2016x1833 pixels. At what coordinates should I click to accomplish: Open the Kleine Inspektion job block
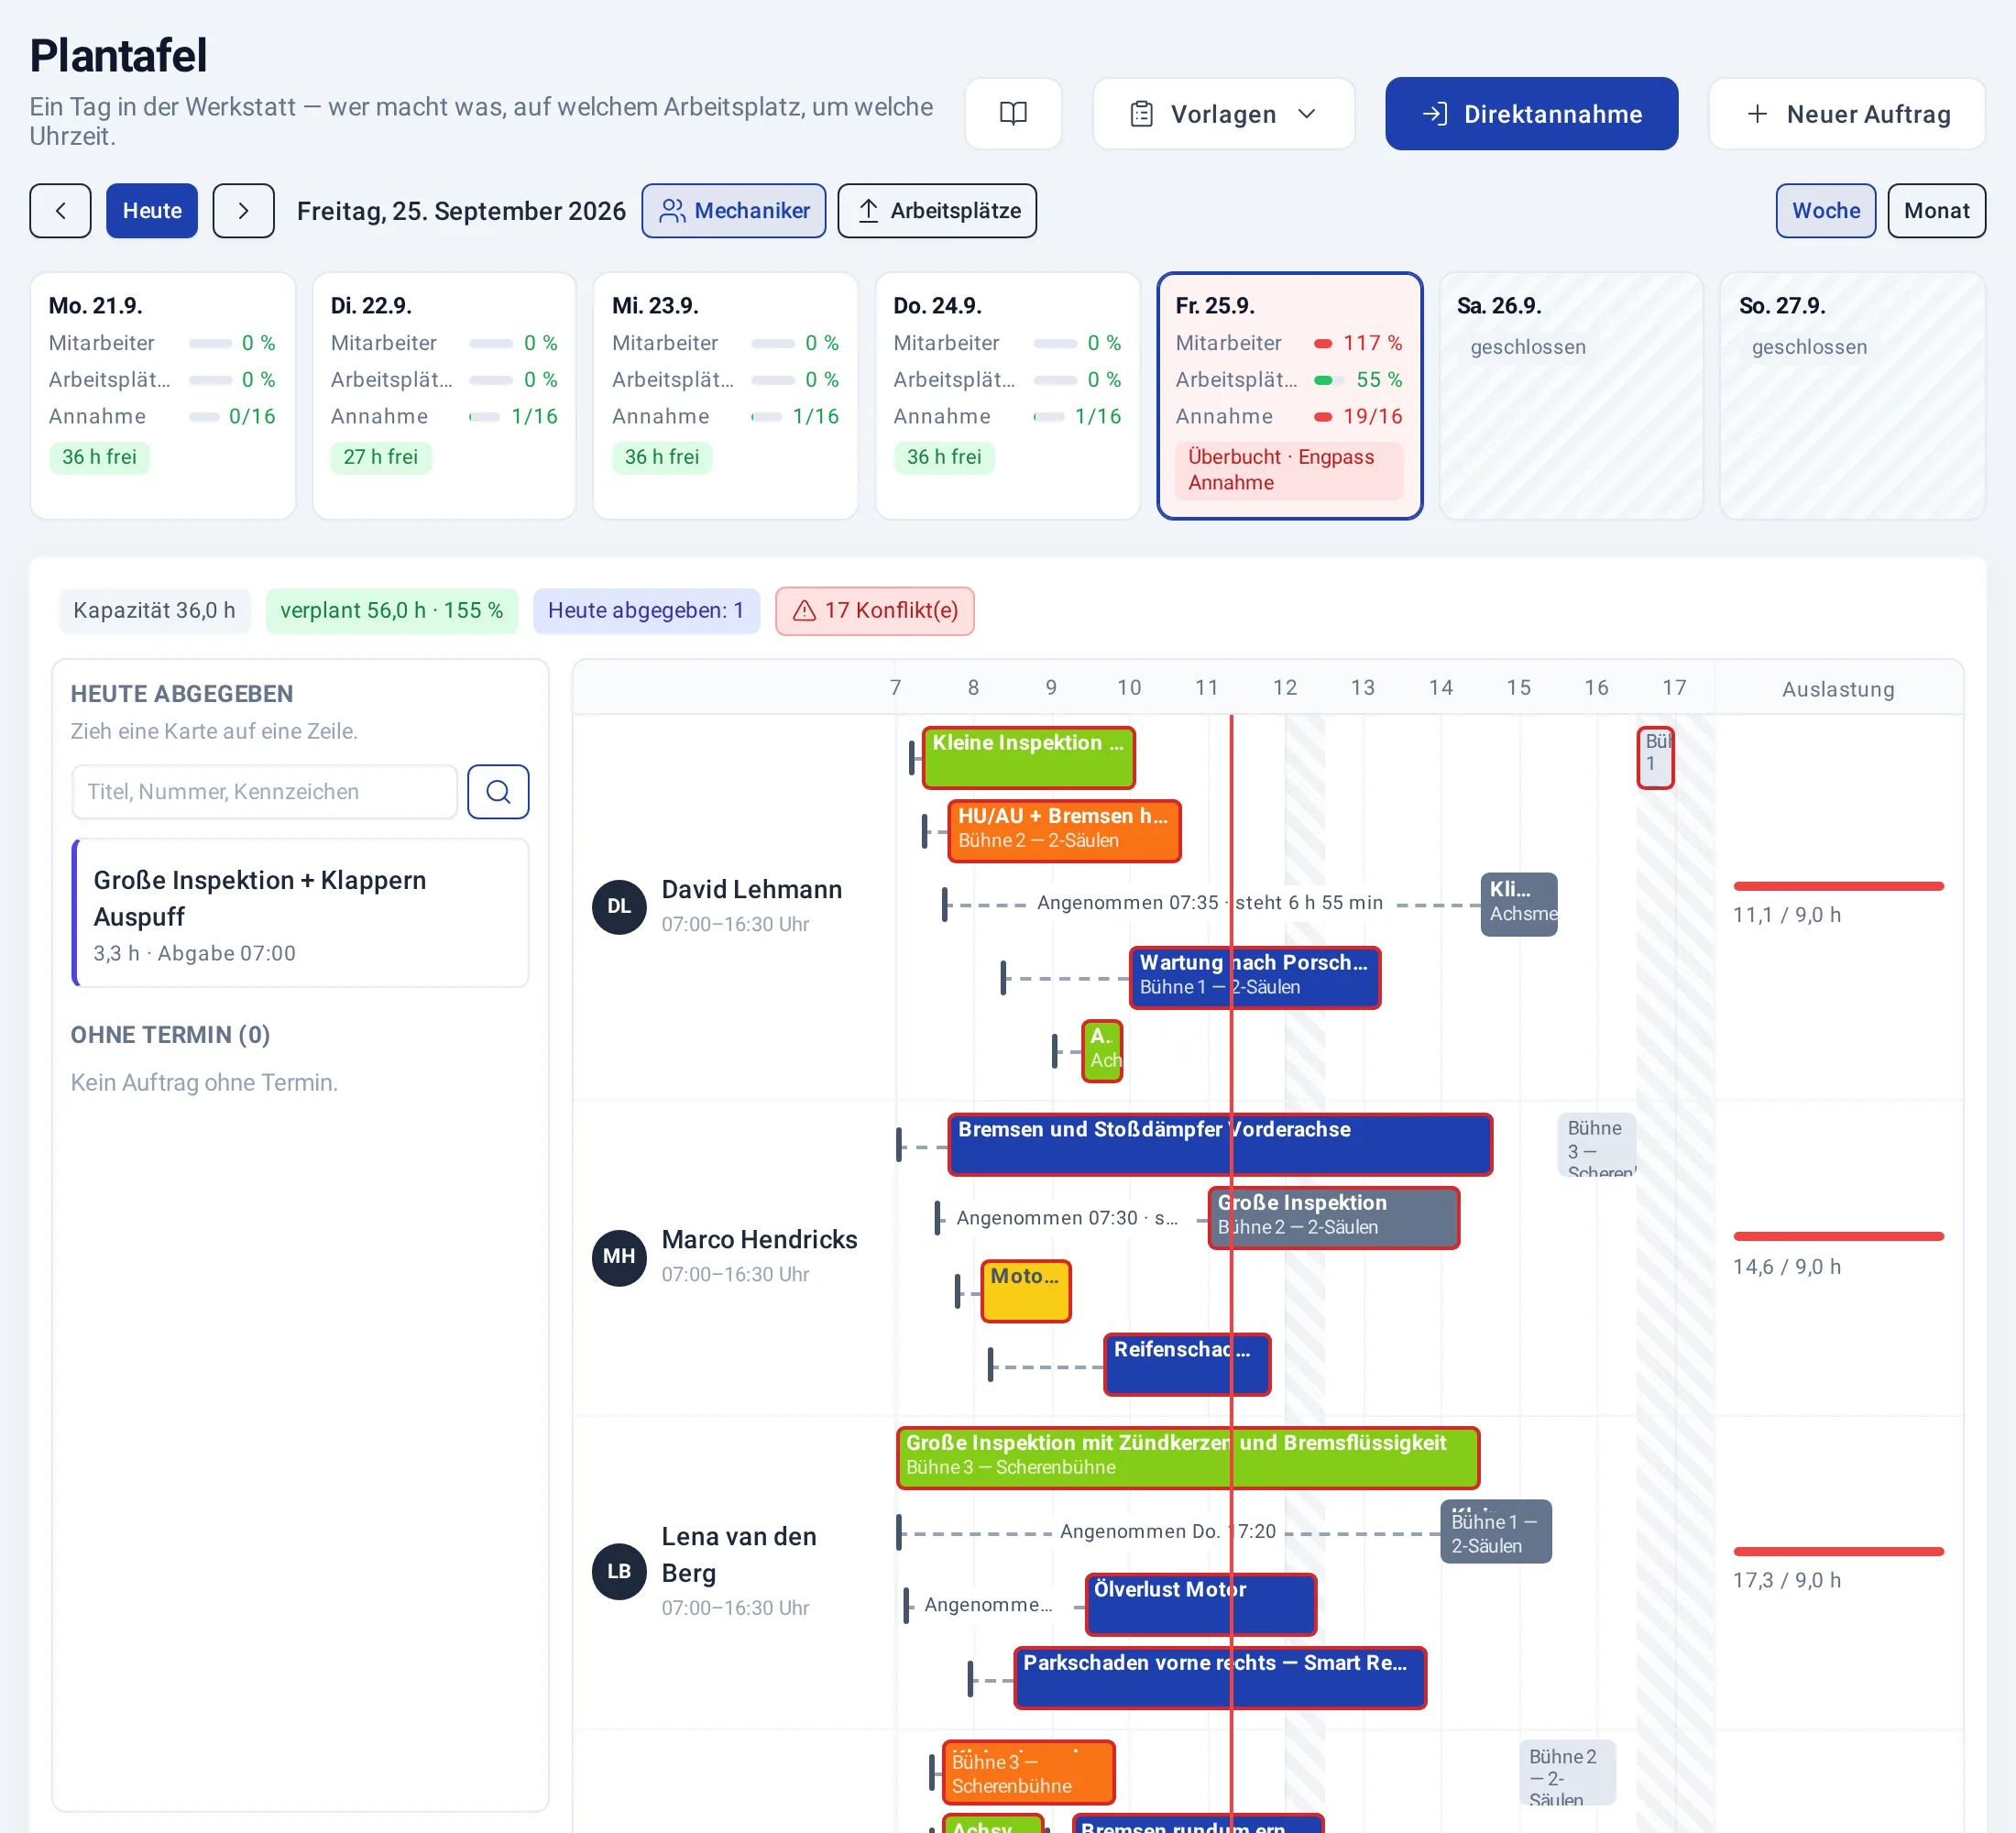pos(1028,757)
